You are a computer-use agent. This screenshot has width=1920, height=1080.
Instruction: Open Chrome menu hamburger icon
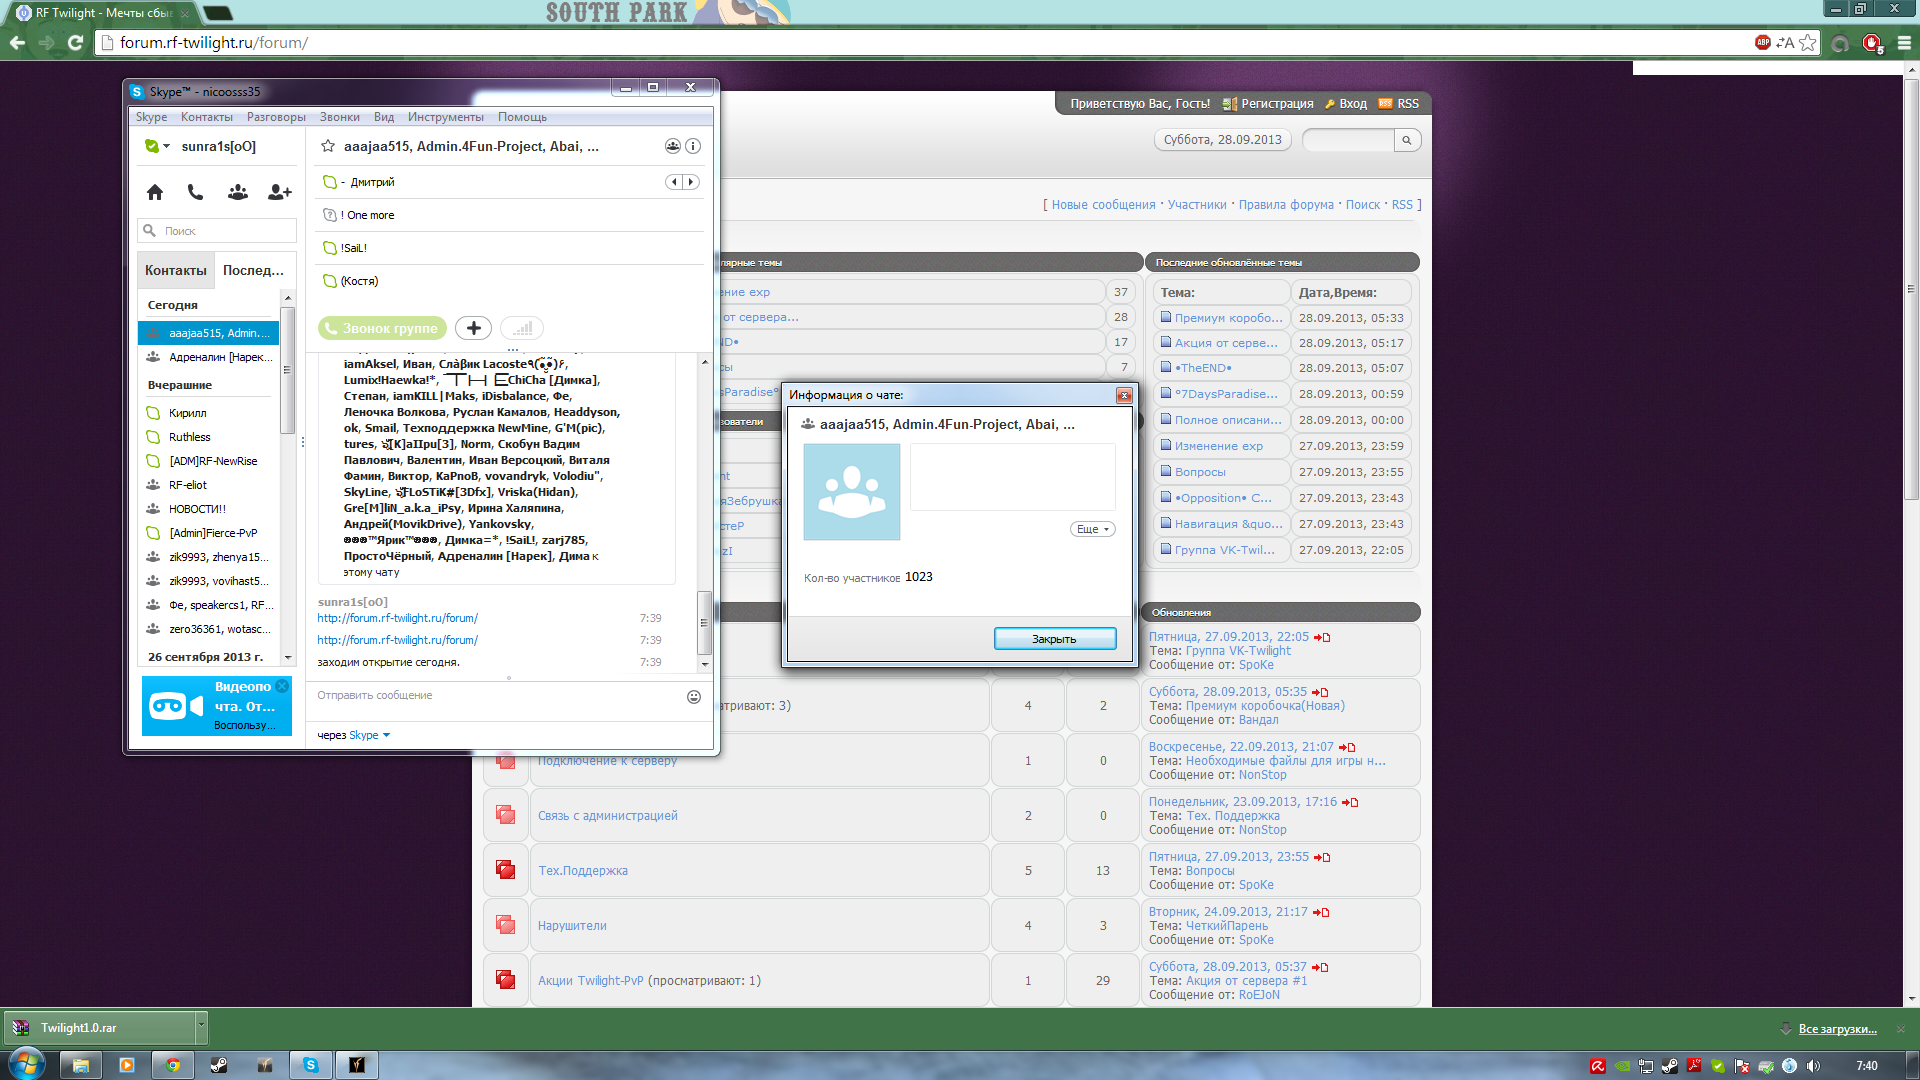click(x=1904, y=43)
